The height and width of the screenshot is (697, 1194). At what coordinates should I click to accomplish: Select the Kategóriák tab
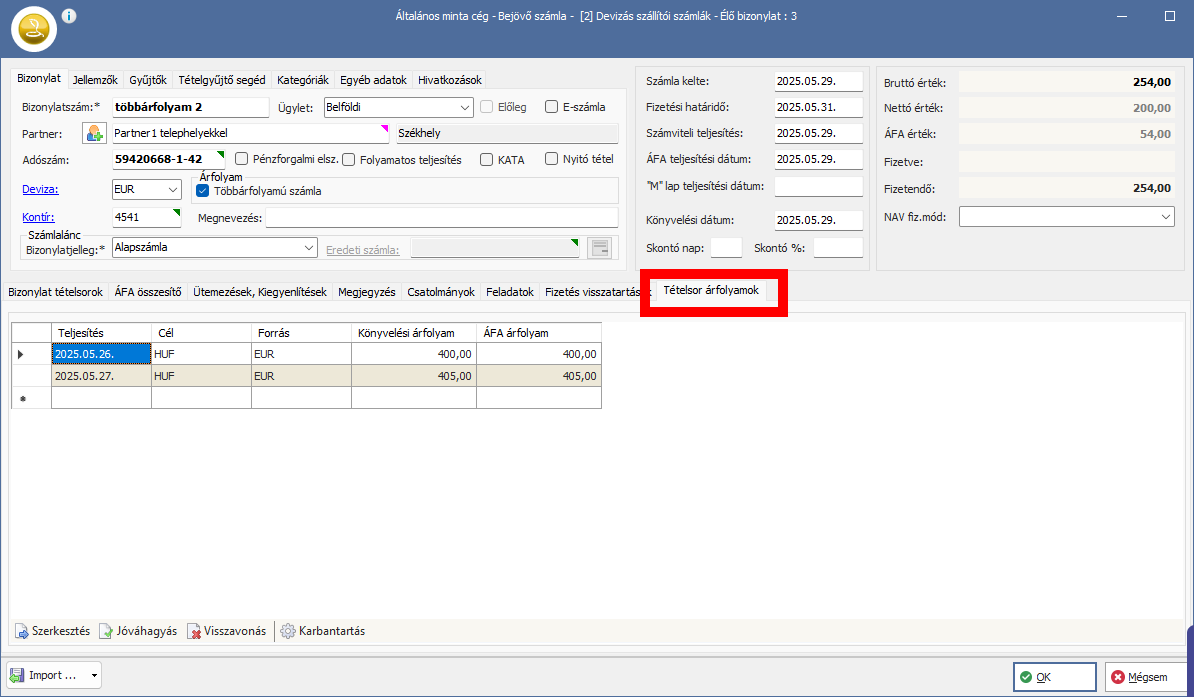pos(303,80)
